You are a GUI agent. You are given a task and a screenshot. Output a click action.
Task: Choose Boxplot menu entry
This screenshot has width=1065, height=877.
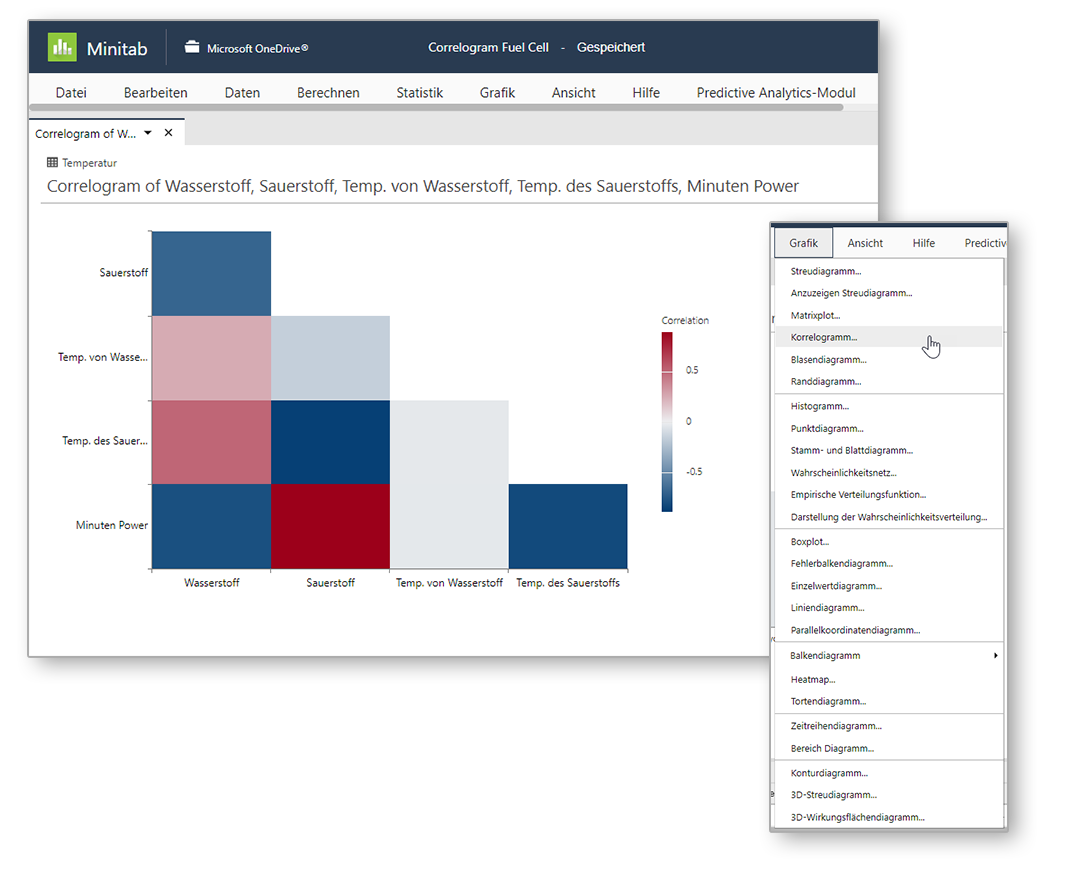pos(810,542)
